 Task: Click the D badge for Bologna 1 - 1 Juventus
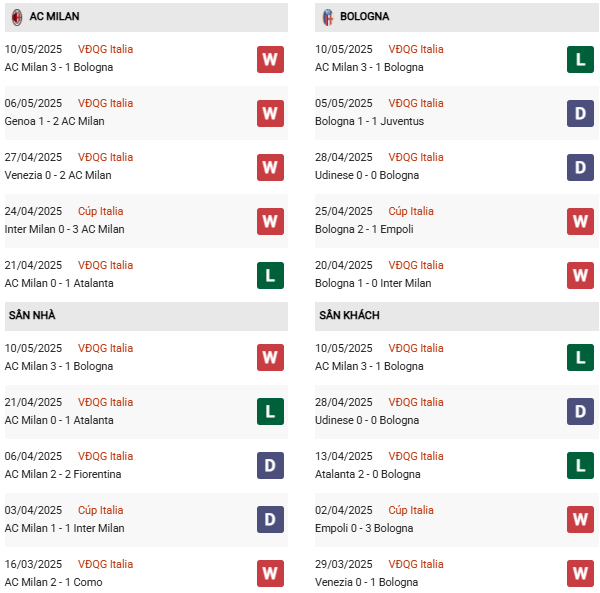coord(580,113)
